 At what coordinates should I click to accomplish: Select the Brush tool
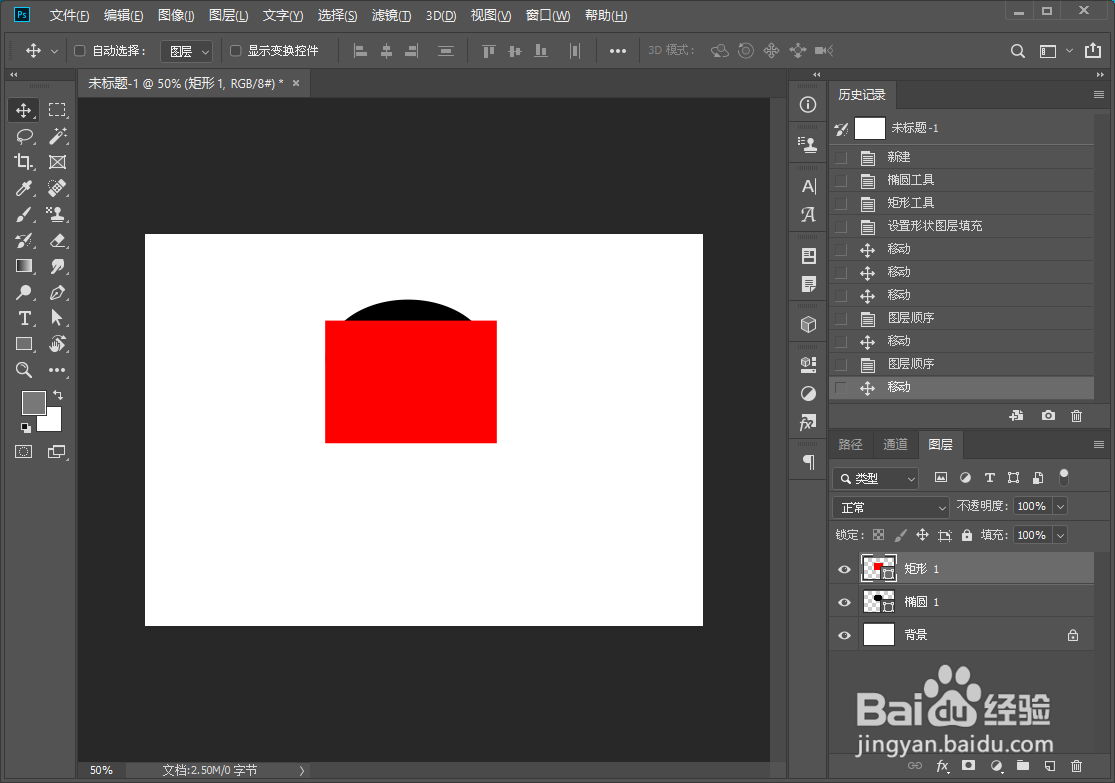pyautogui.click(x=23, y=214)
